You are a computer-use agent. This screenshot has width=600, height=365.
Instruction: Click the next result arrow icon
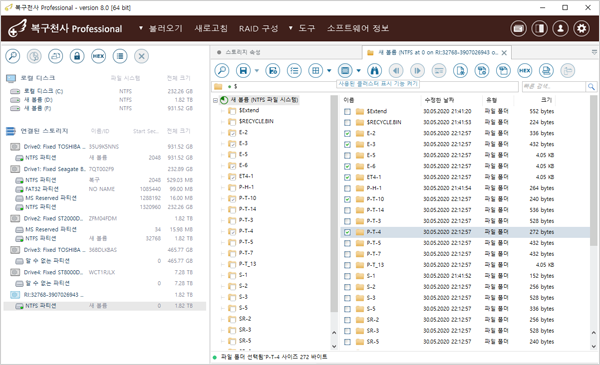tap(417, 70)
